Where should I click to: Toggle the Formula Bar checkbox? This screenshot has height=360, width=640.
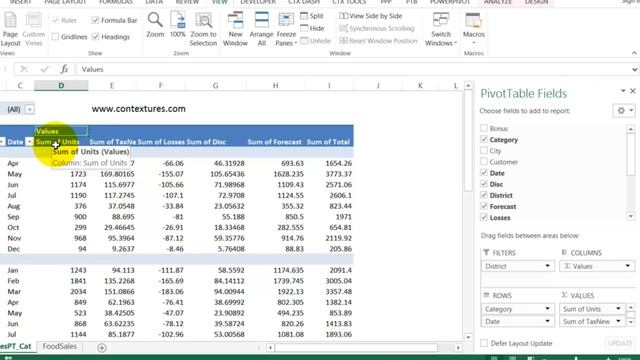(x=95, y=20)
